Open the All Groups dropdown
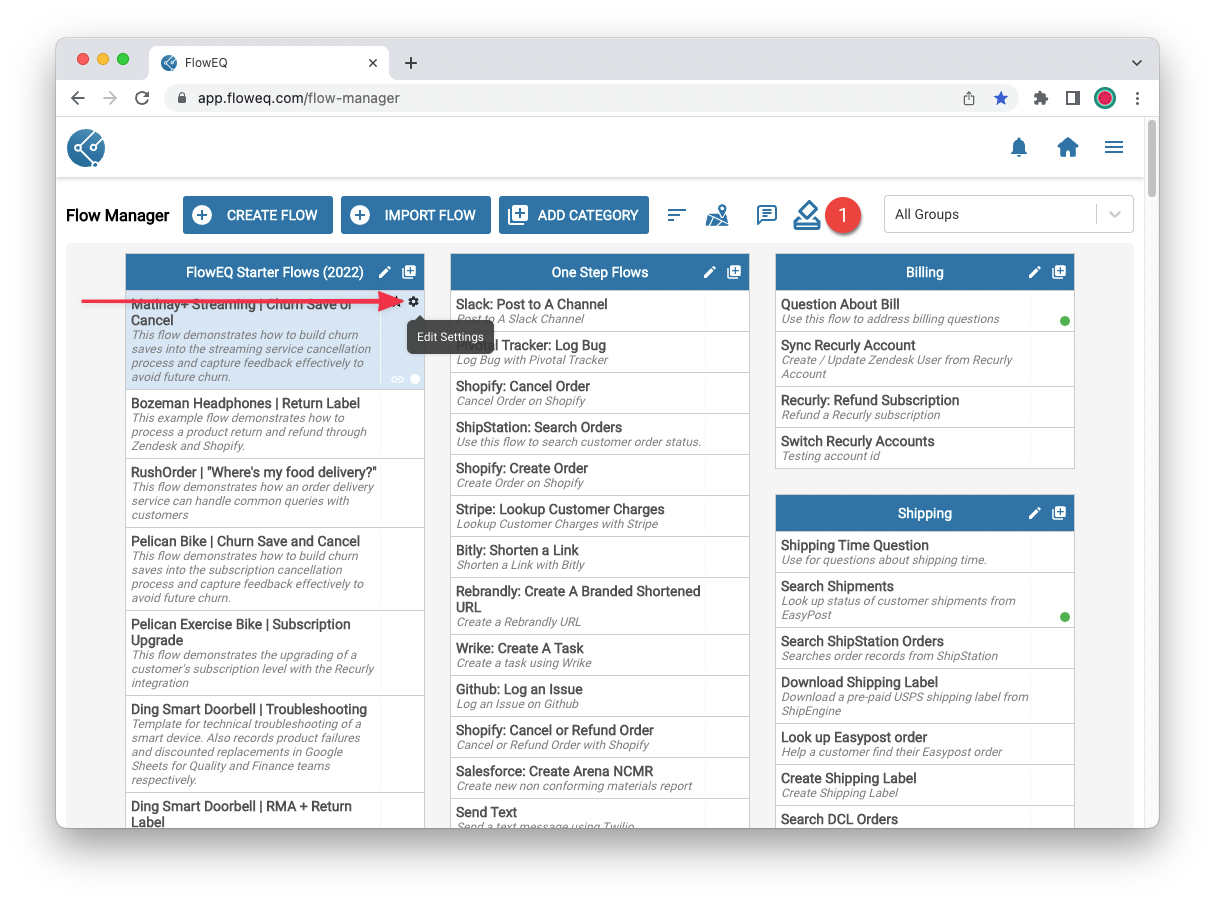The image size is (1215, 902). point(1009,214)
